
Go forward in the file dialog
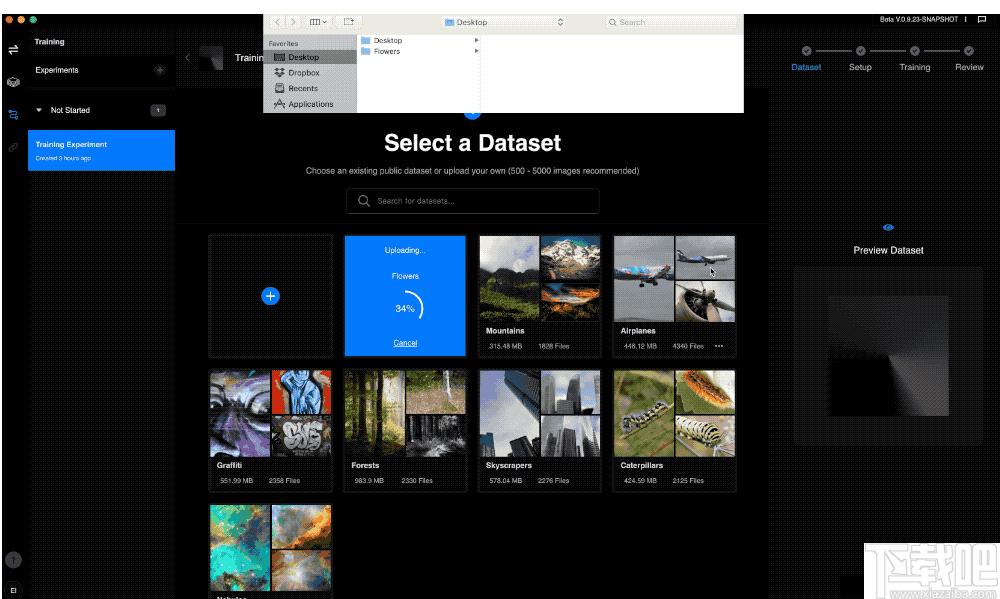tap(293, 22)
